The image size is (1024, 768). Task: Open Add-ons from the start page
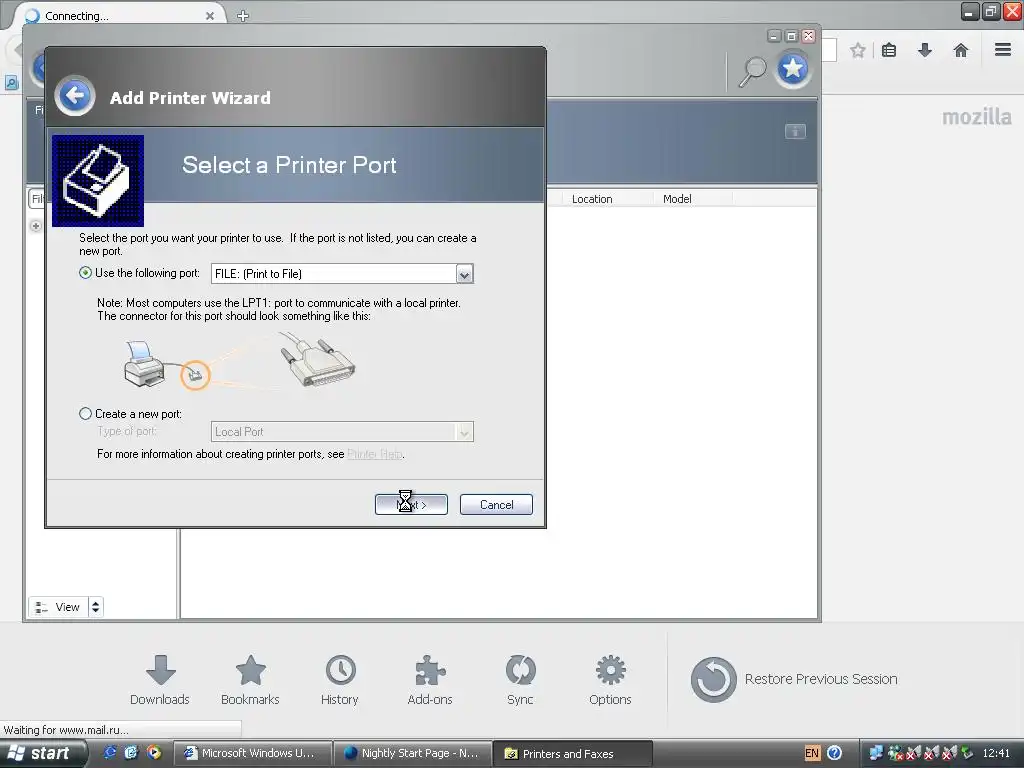pos(430,680)
